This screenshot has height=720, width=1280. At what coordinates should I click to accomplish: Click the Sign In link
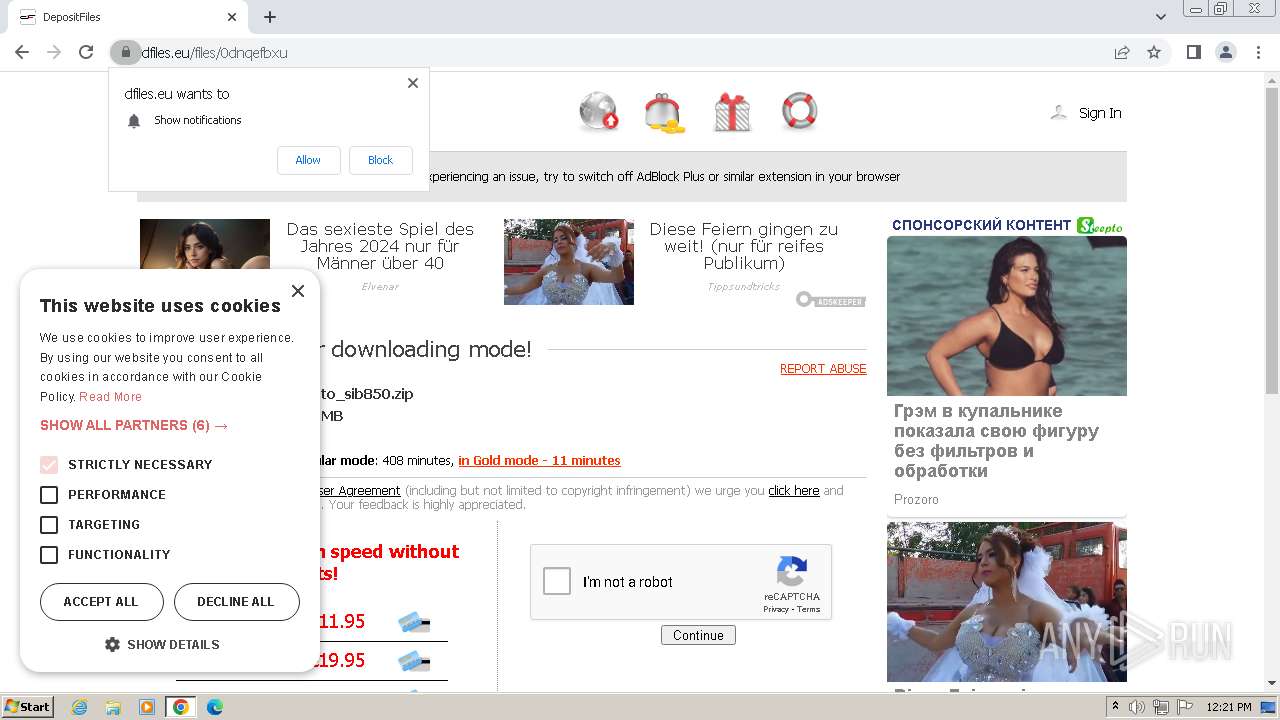click(1100, 113)
